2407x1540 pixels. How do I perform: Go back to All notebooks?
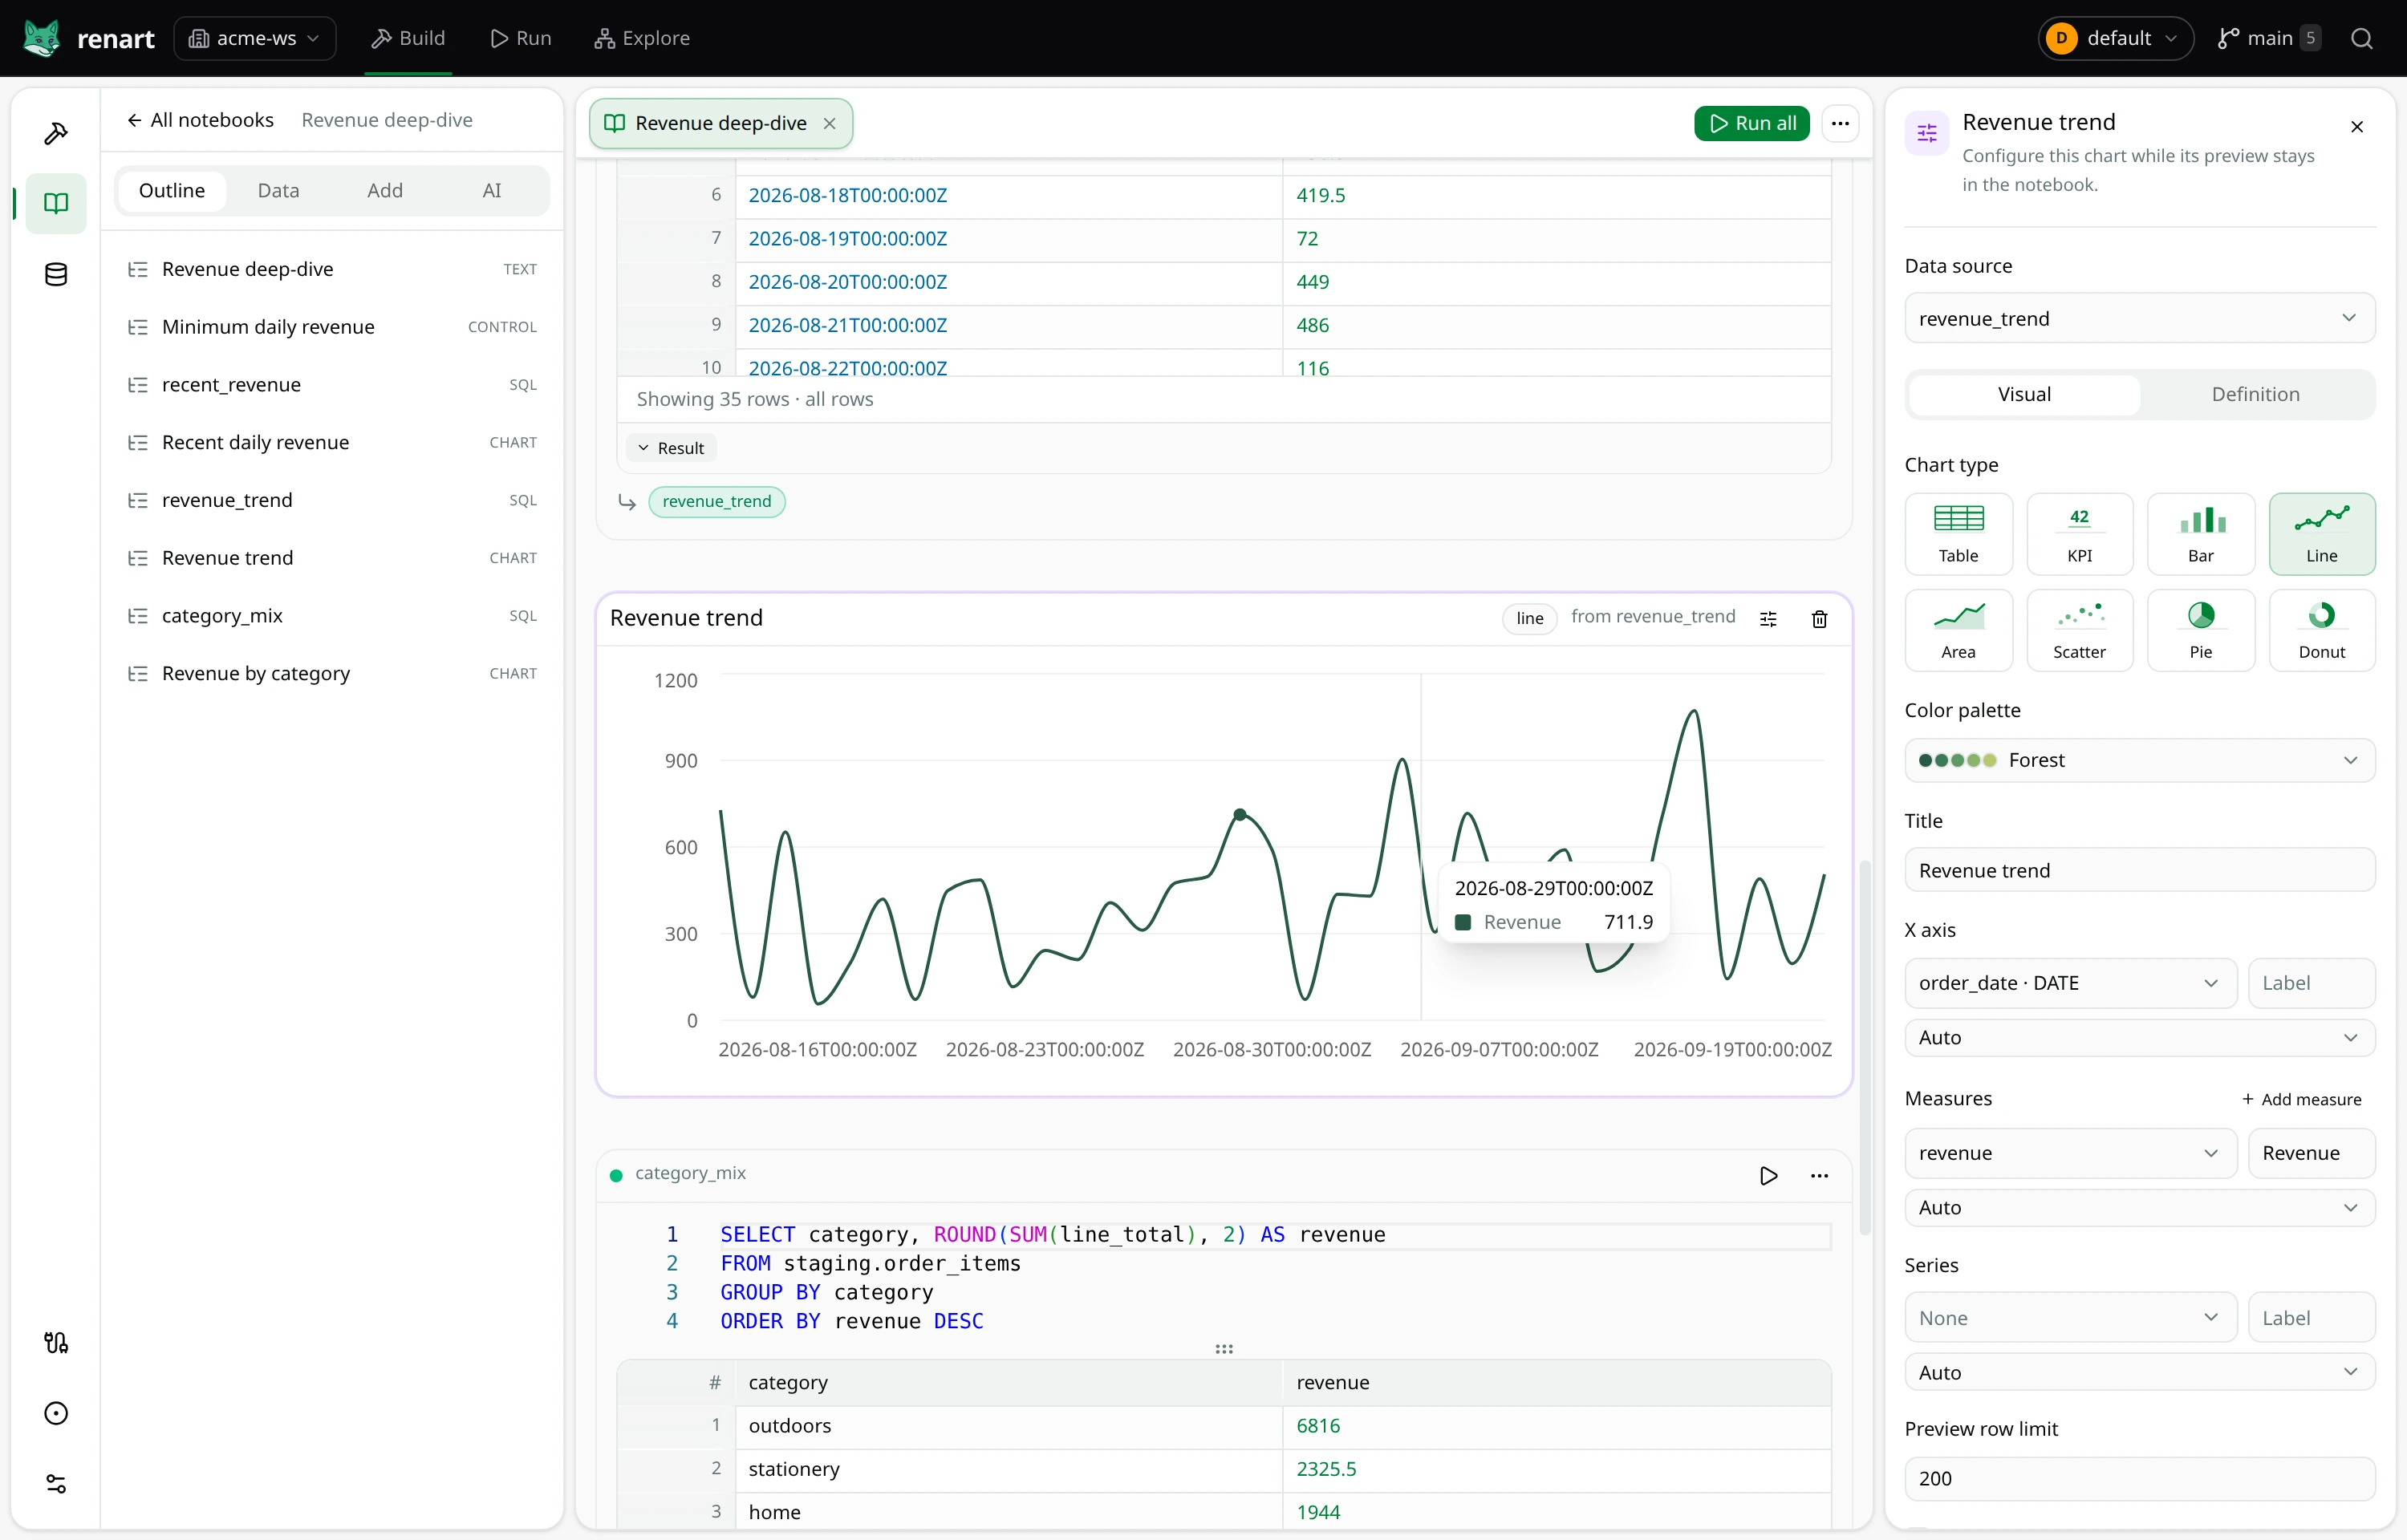coord(200,120)
